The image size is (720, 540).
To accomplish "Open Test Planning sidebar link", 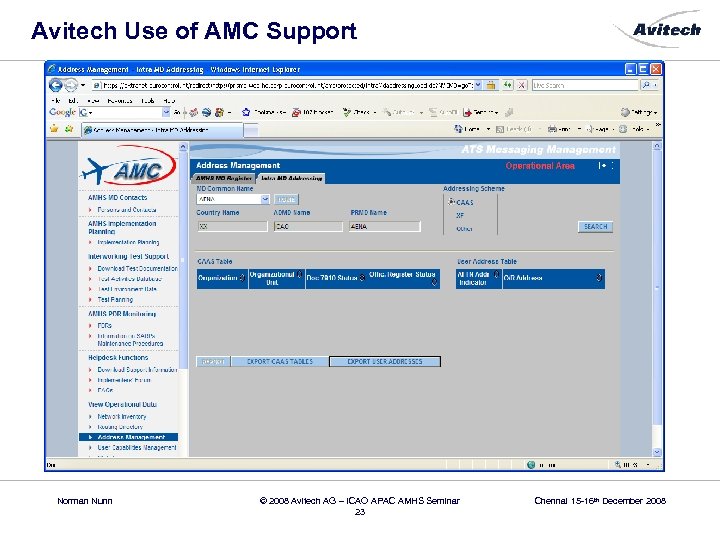I will 115,299.
